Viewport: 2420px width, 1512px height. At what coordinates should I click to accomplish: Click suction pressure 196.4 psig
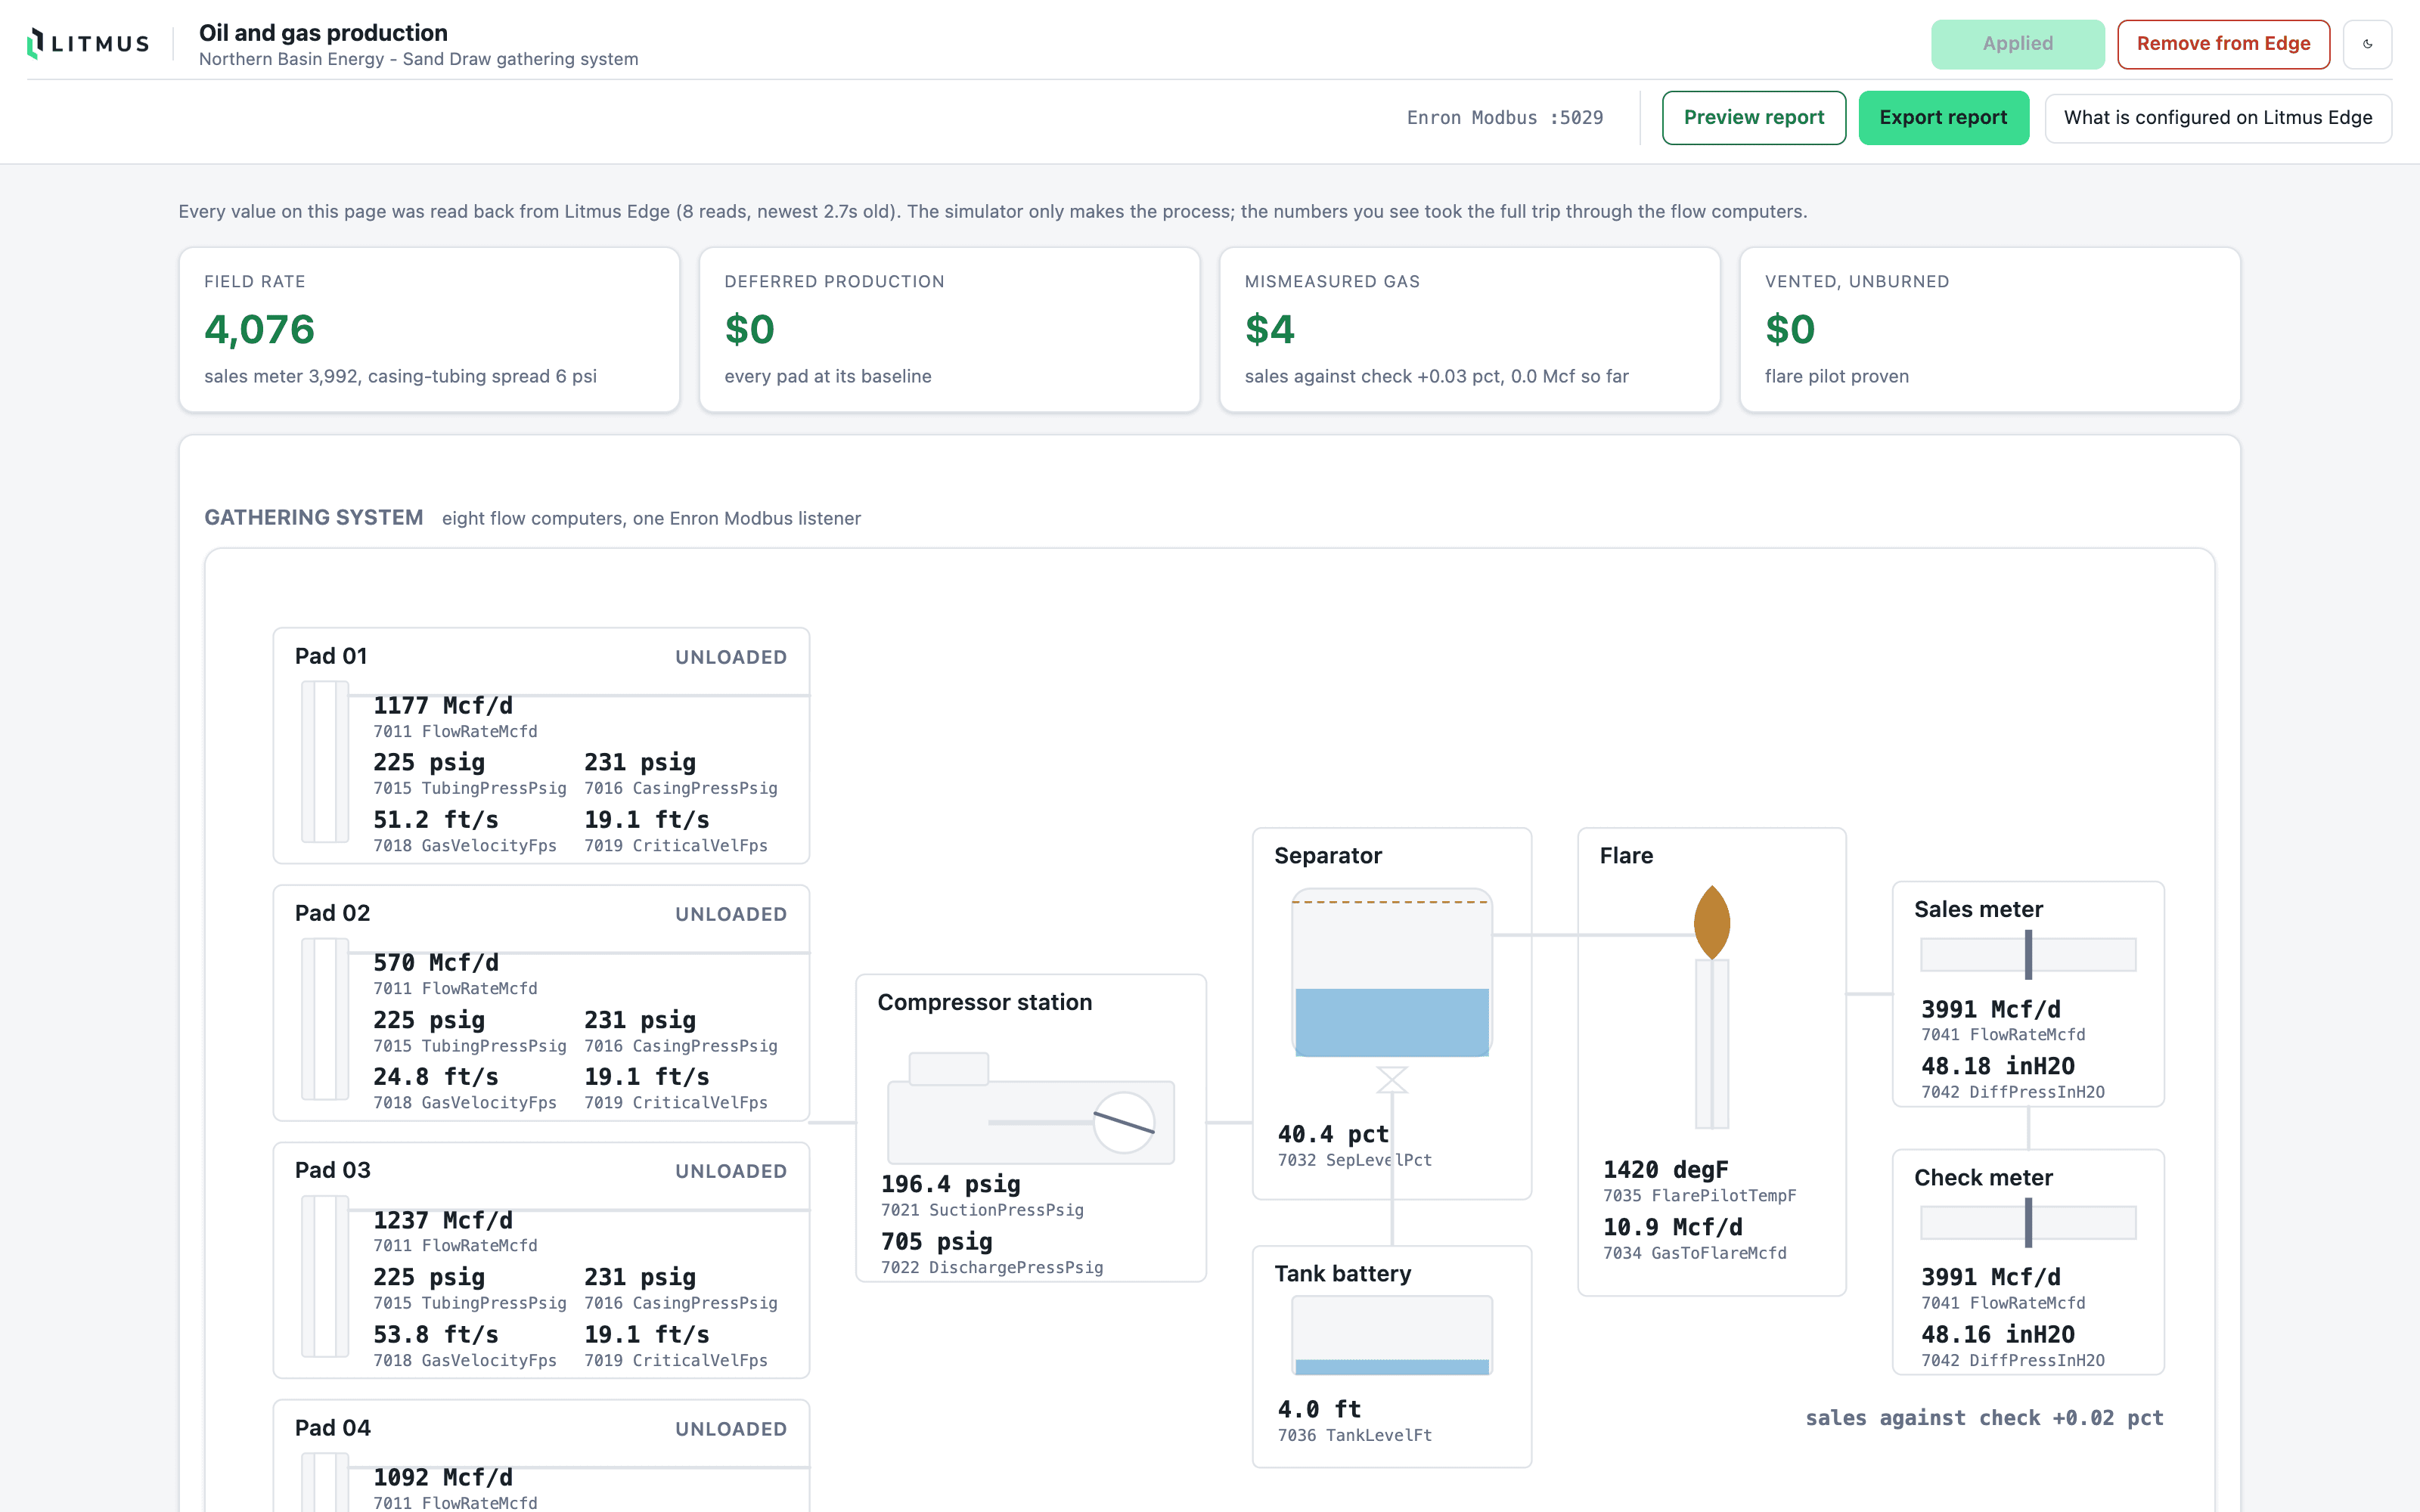950,1184
